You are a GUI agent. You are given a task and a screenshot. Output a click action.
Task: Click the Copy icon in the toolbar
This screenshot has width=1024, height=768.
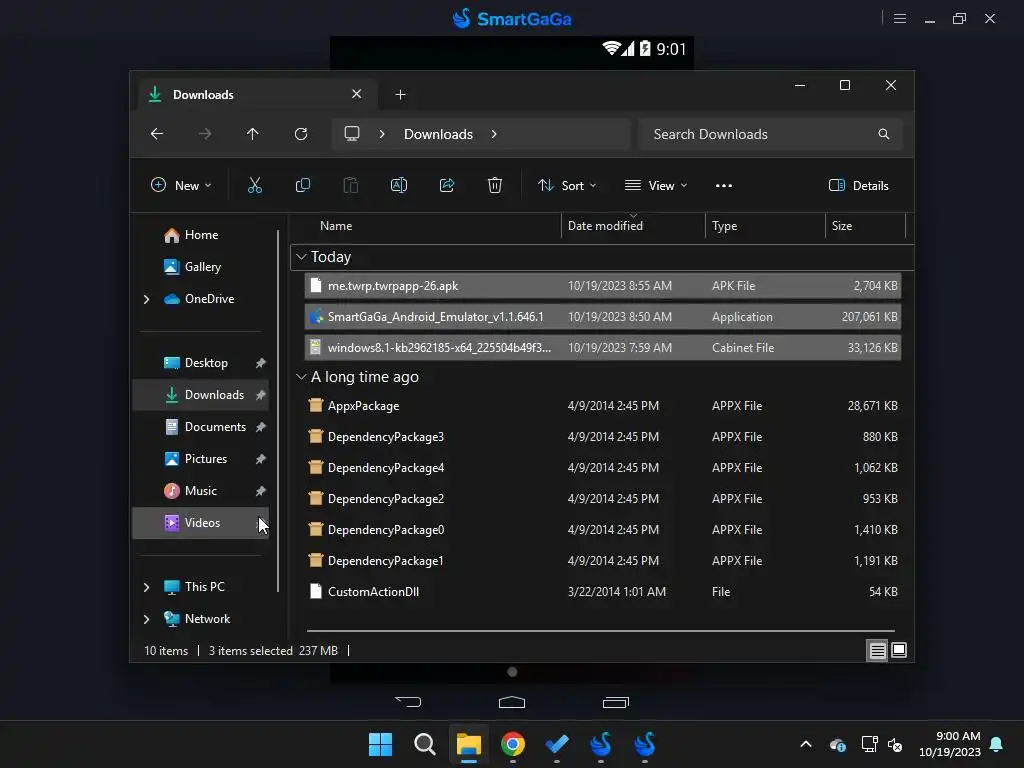click(302, 185)
